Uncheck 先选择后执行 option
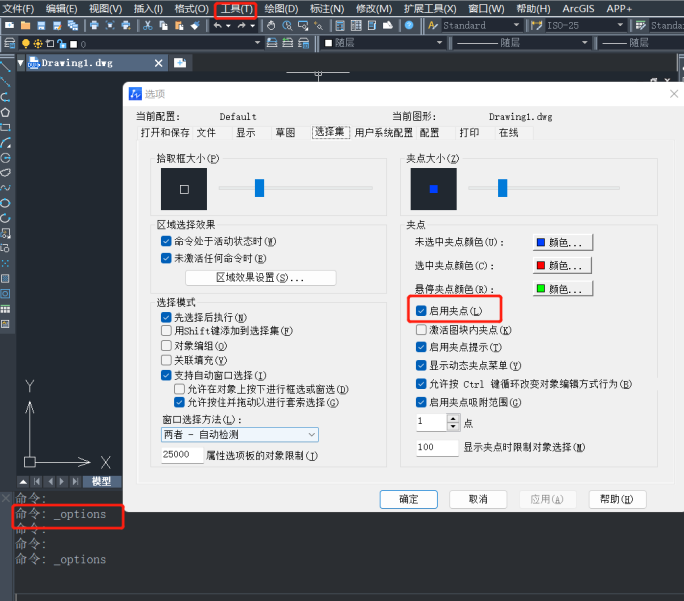684x601 pixels. 166,317
